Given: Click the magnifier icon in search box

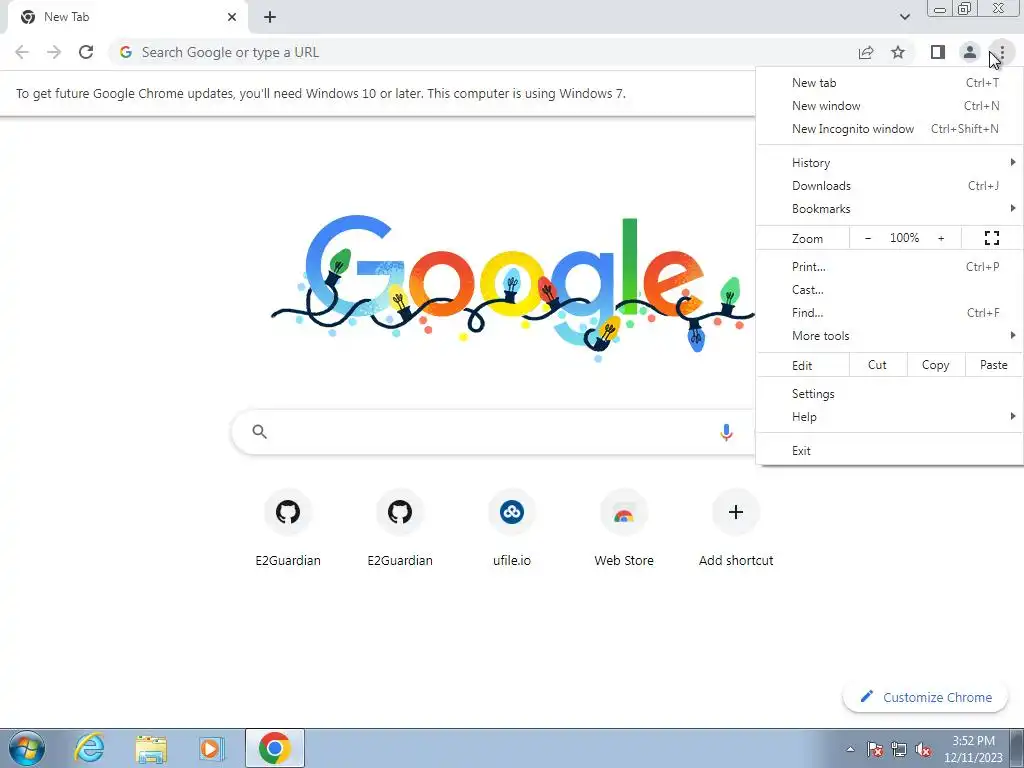Looking at the screenshot, I should coord(259,432).
